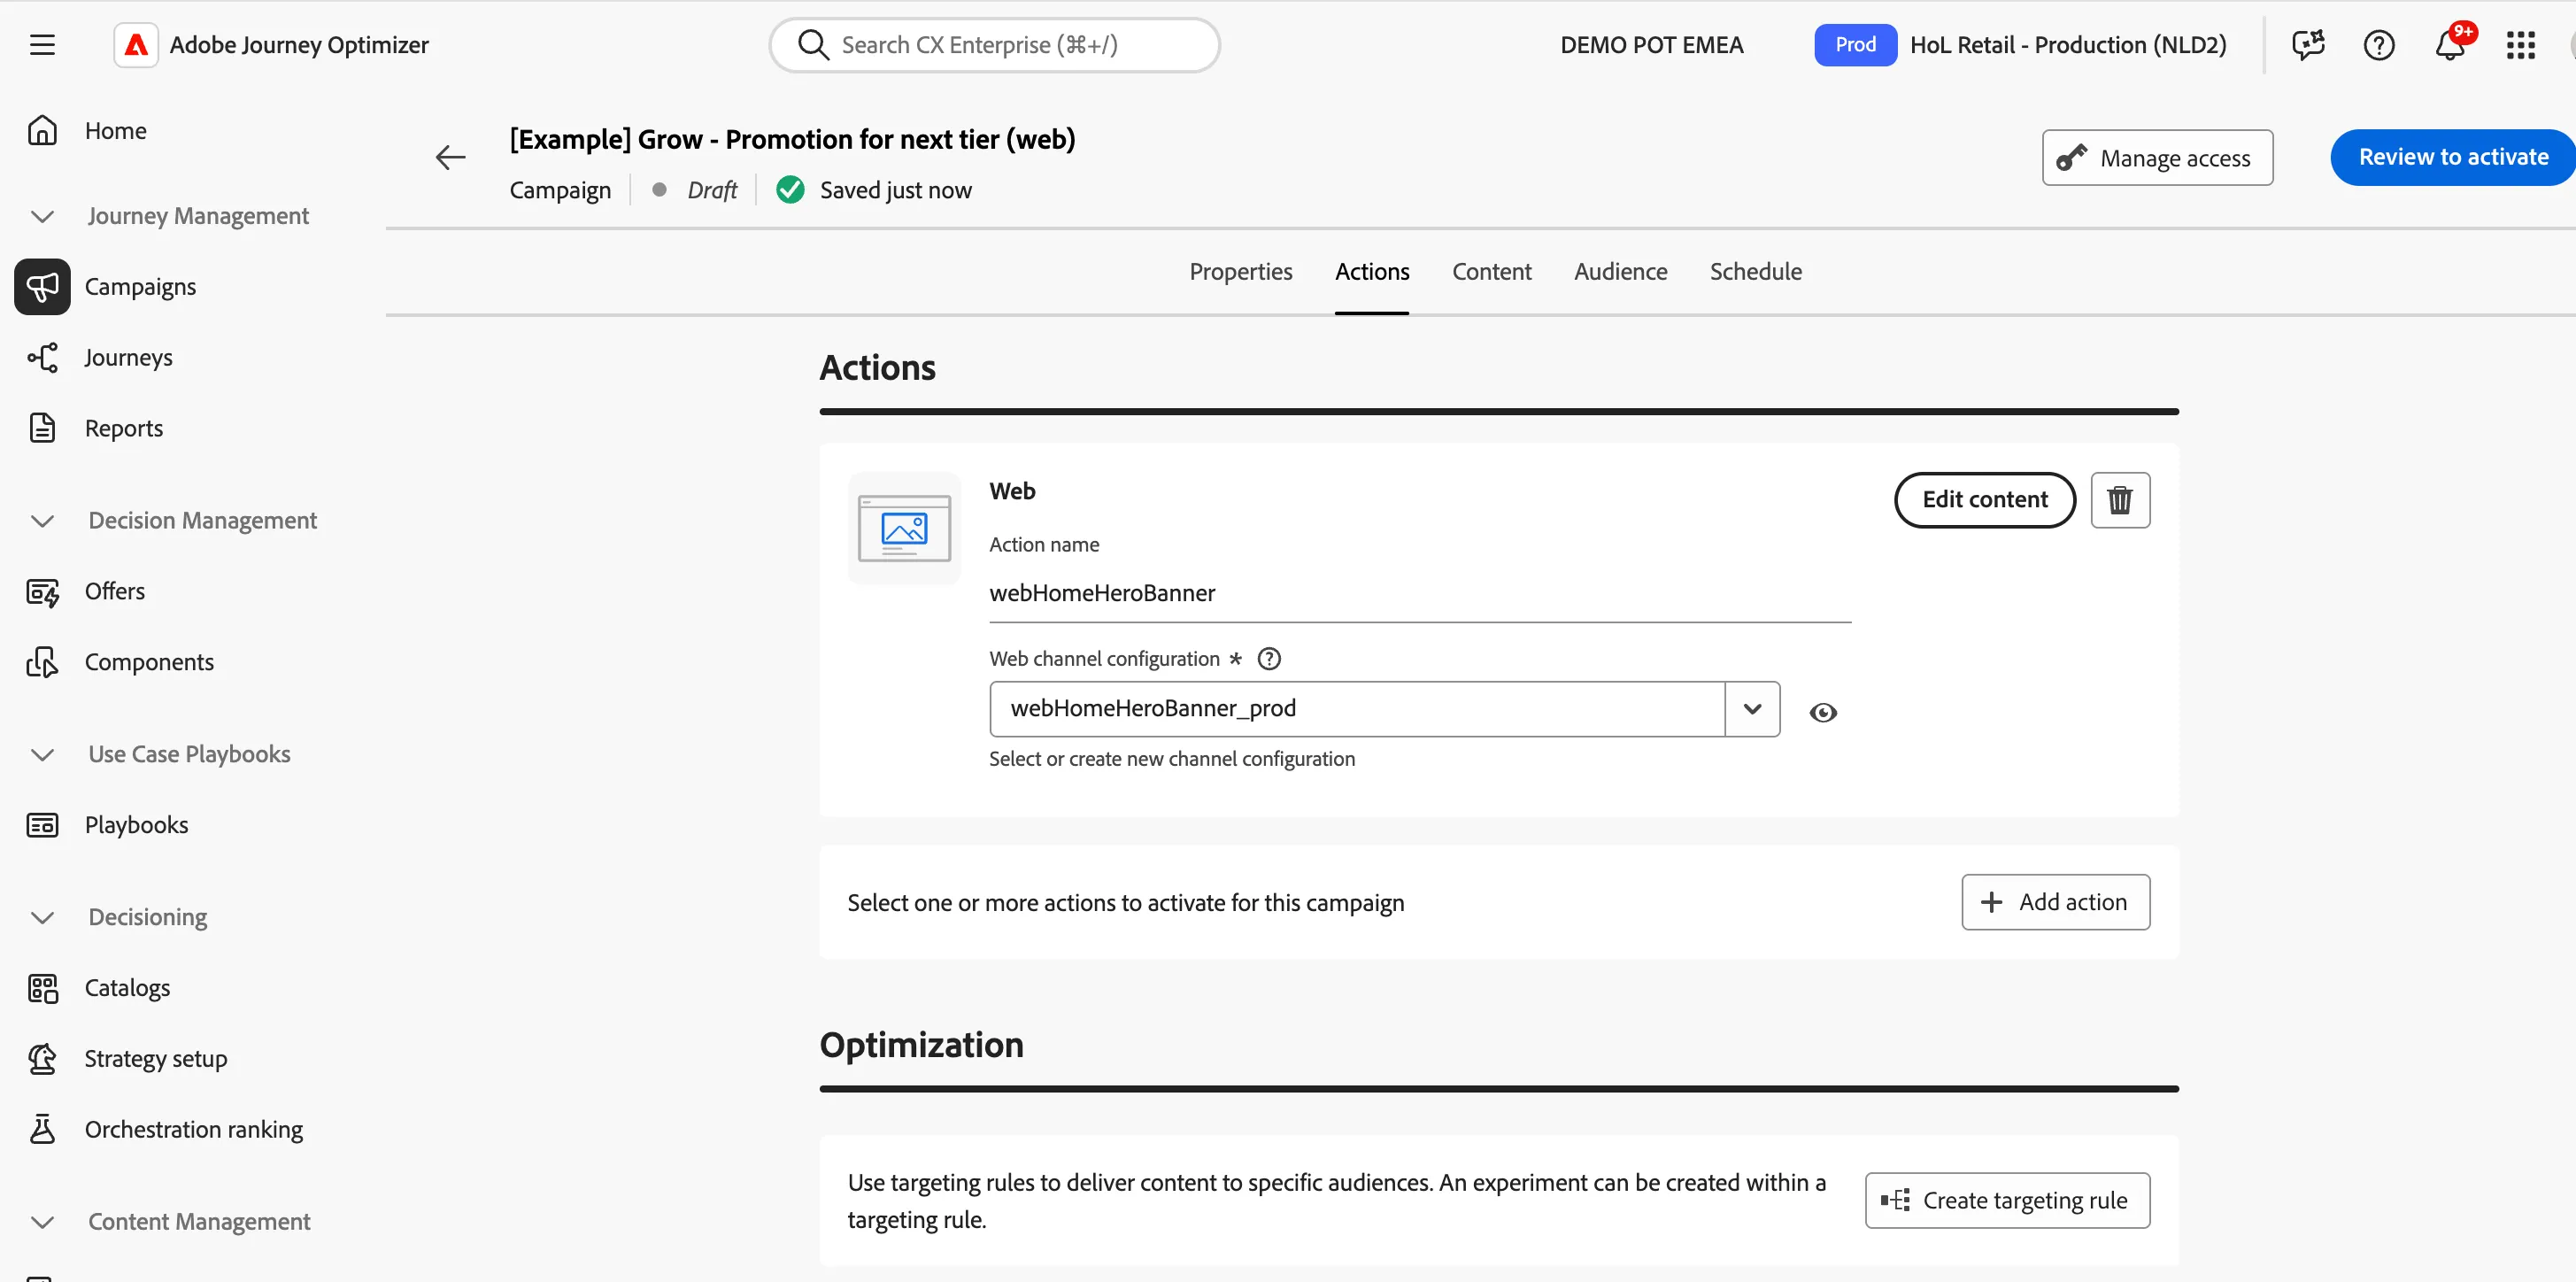Collapse the Content Management section
Image resolution: width=2576 pixels, height=1282 pixels.
pos(42,1223)
